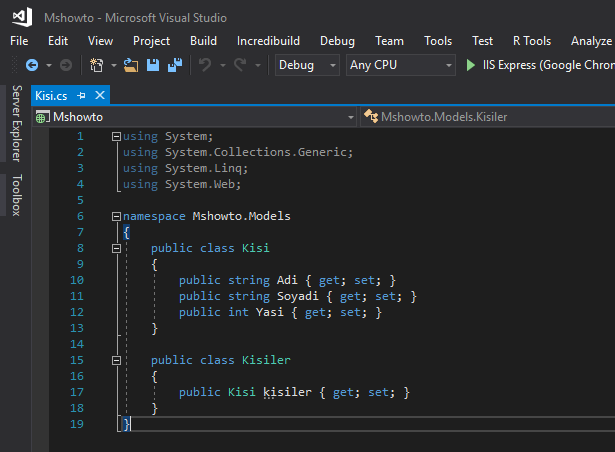Collapse the namespace Mshowto.Models block

(x=116, y=217)
